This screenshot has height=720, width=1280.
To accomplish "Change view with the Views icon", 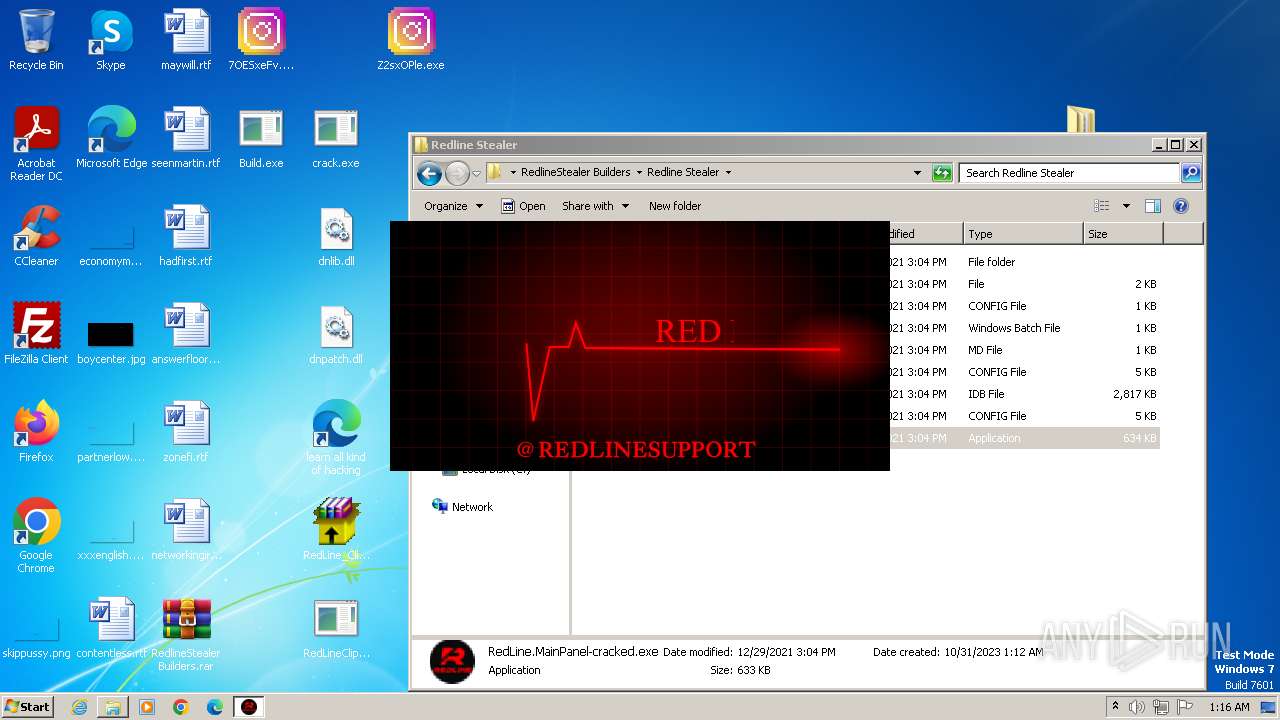I will [x=1102, y=206].
